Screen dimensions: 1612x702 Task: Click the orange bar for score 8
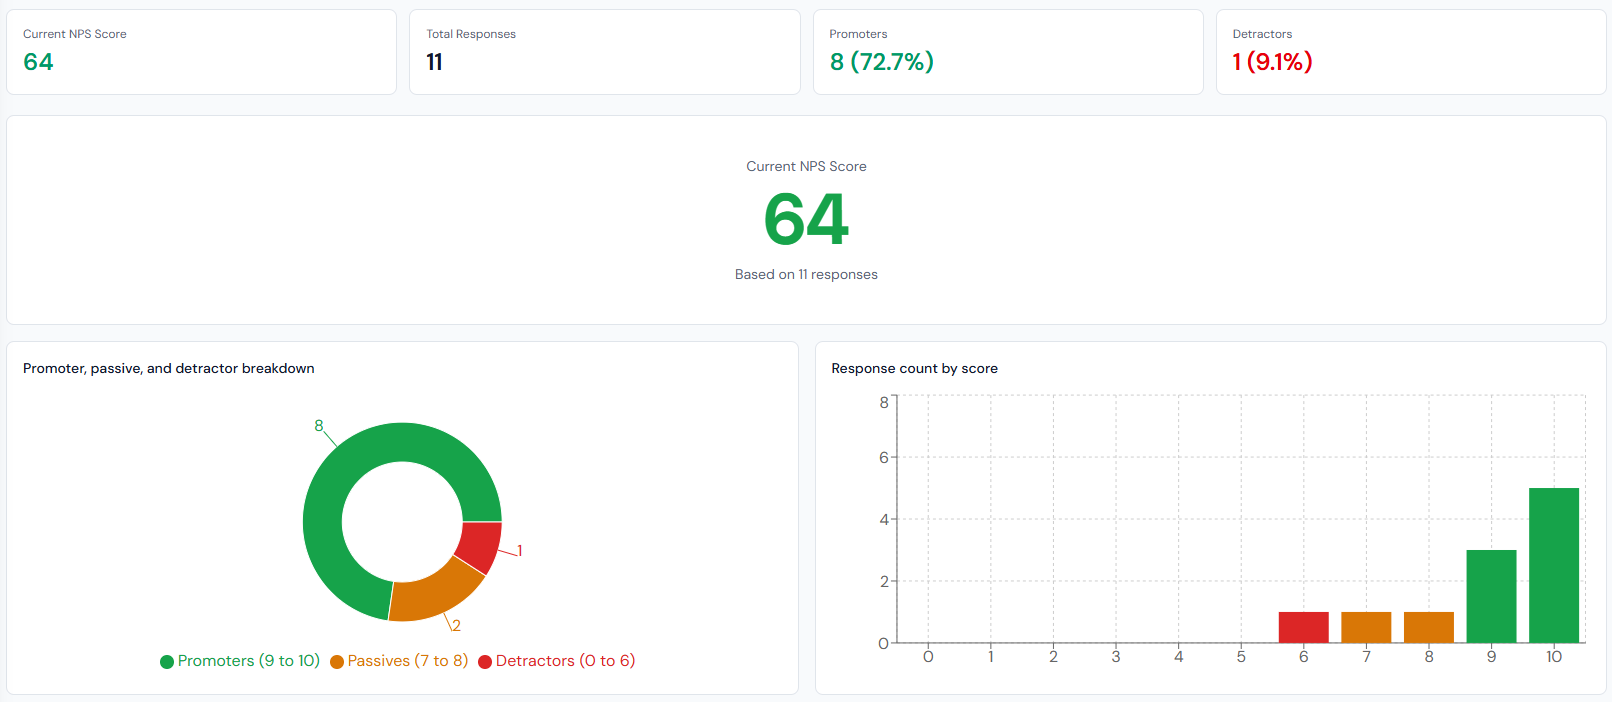point(1429,627)
